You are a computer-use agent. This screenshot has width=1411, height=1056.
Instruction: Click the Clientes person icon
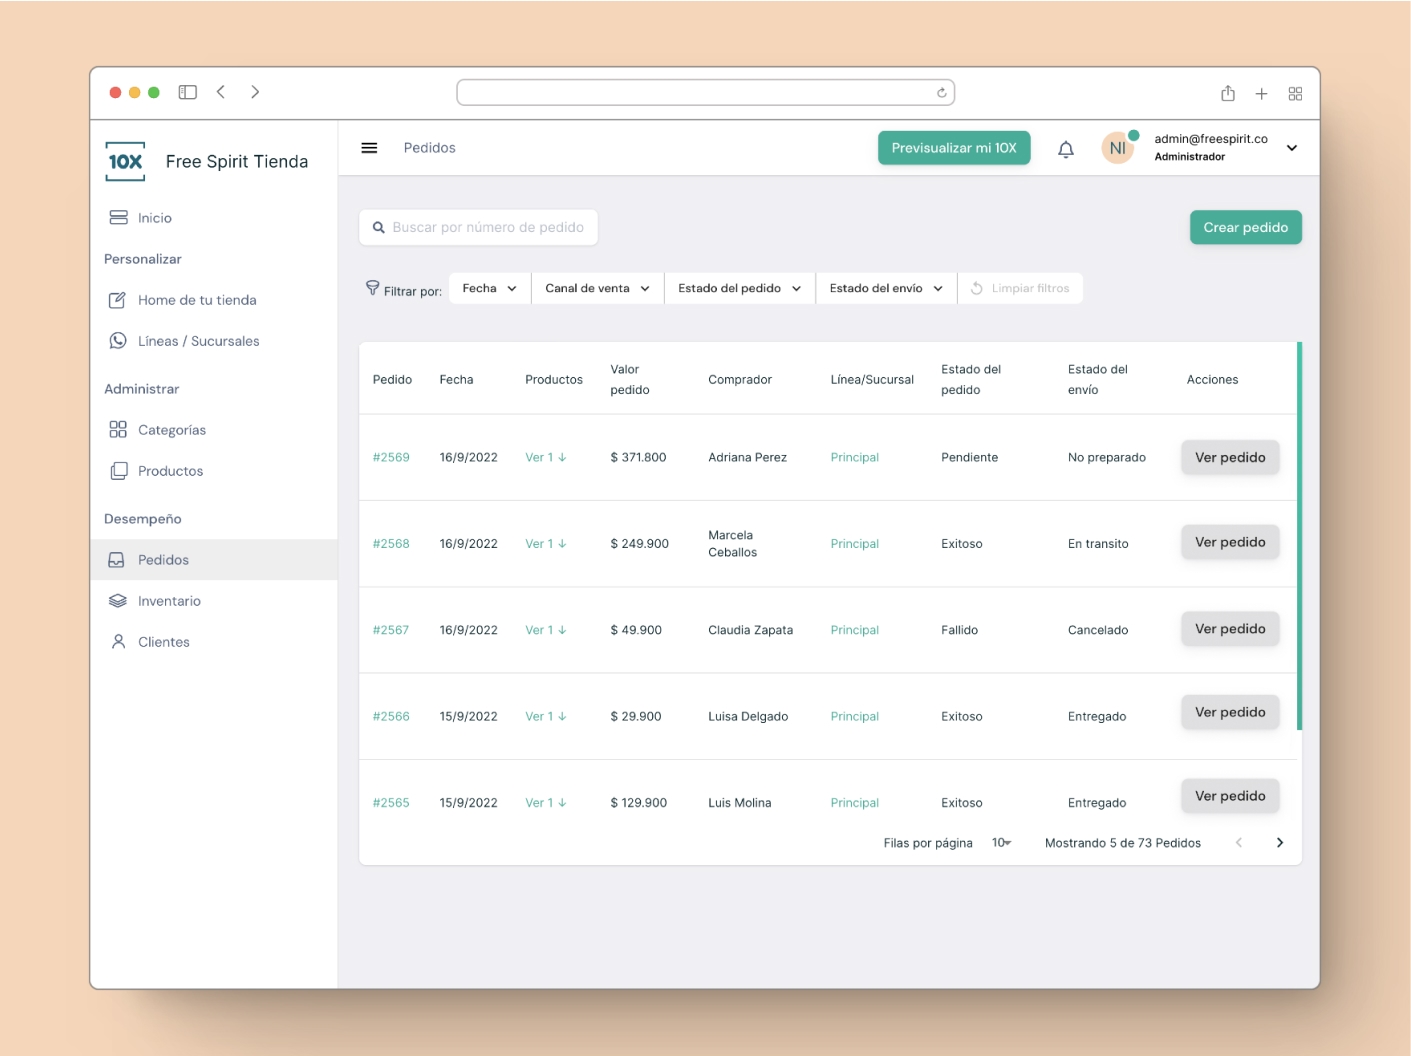coord(119,641)
